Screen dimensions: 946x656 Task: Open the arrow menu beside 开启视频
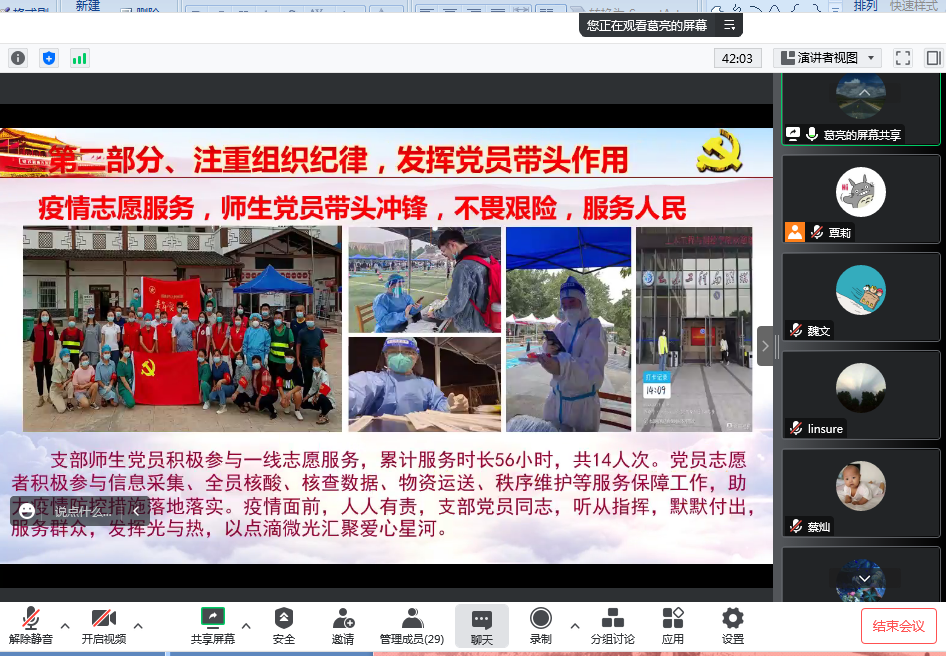coord(138,626)
